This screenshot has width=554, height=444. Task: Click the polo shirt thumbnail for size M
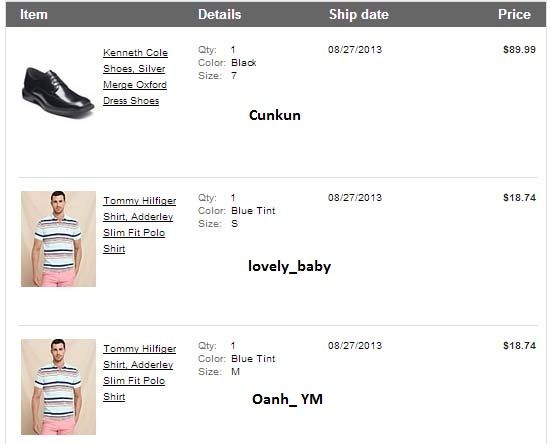tap(58, 387)
